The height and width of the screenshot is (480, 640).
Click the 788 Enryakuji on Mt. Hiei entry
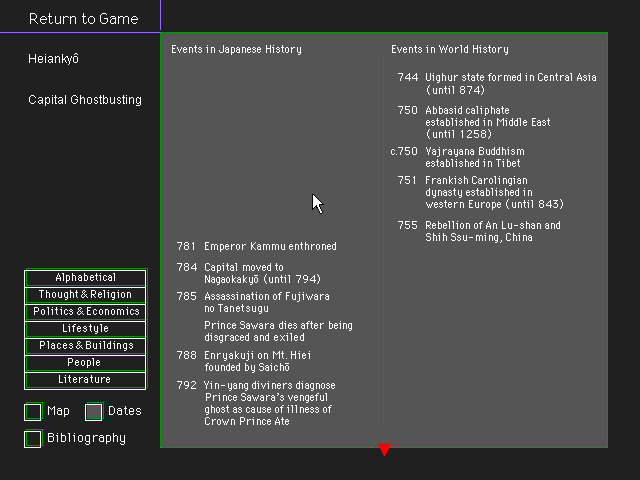pyautogui.click(x=244, y=361)
